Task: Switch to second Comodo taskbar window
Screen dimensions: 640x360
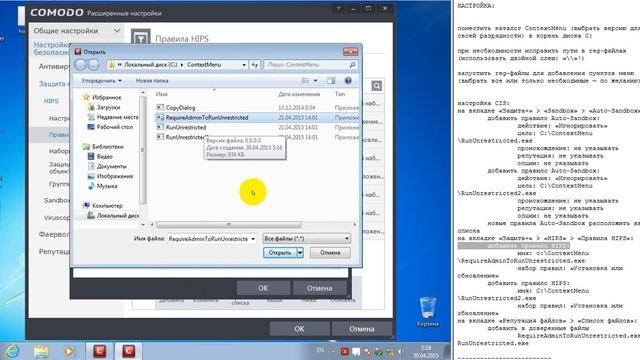Action: (129, 351)
